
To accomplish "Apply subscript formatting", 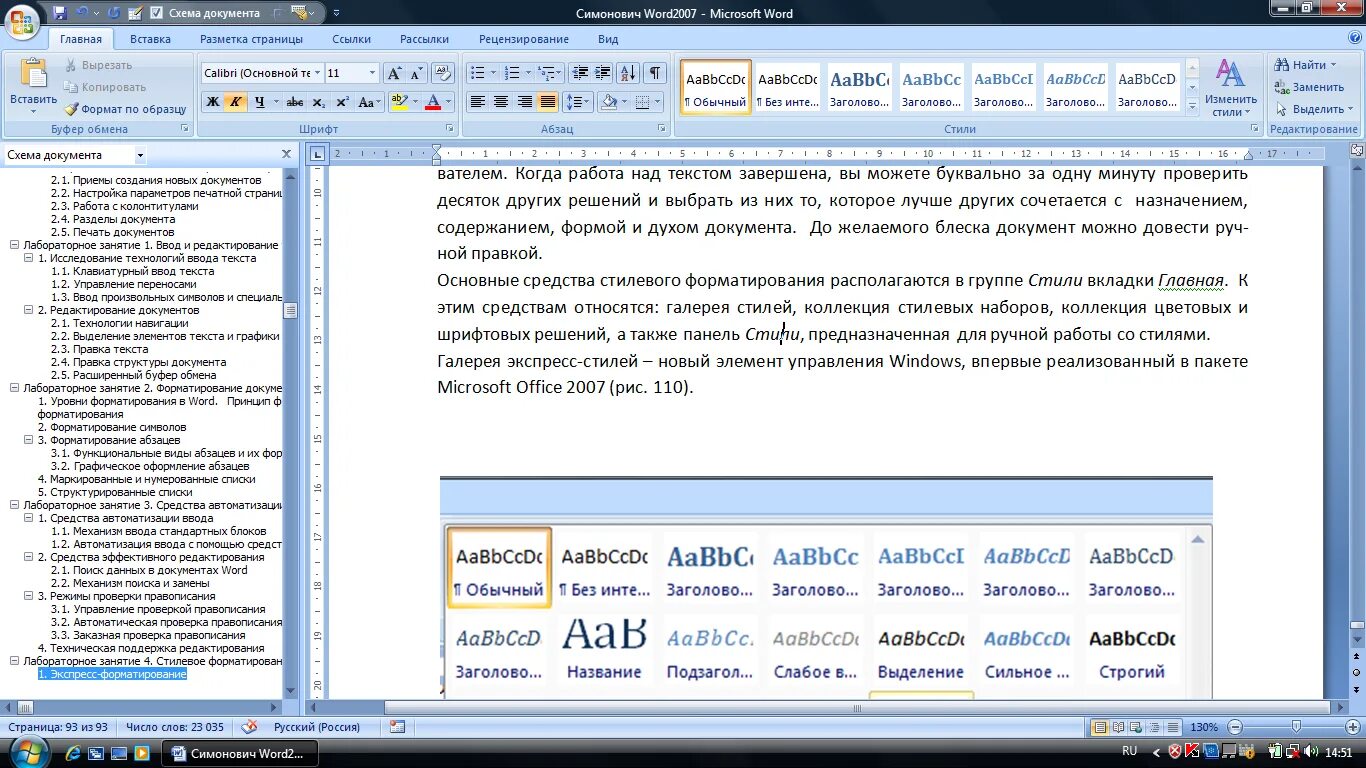I will [x=318, y=102].
